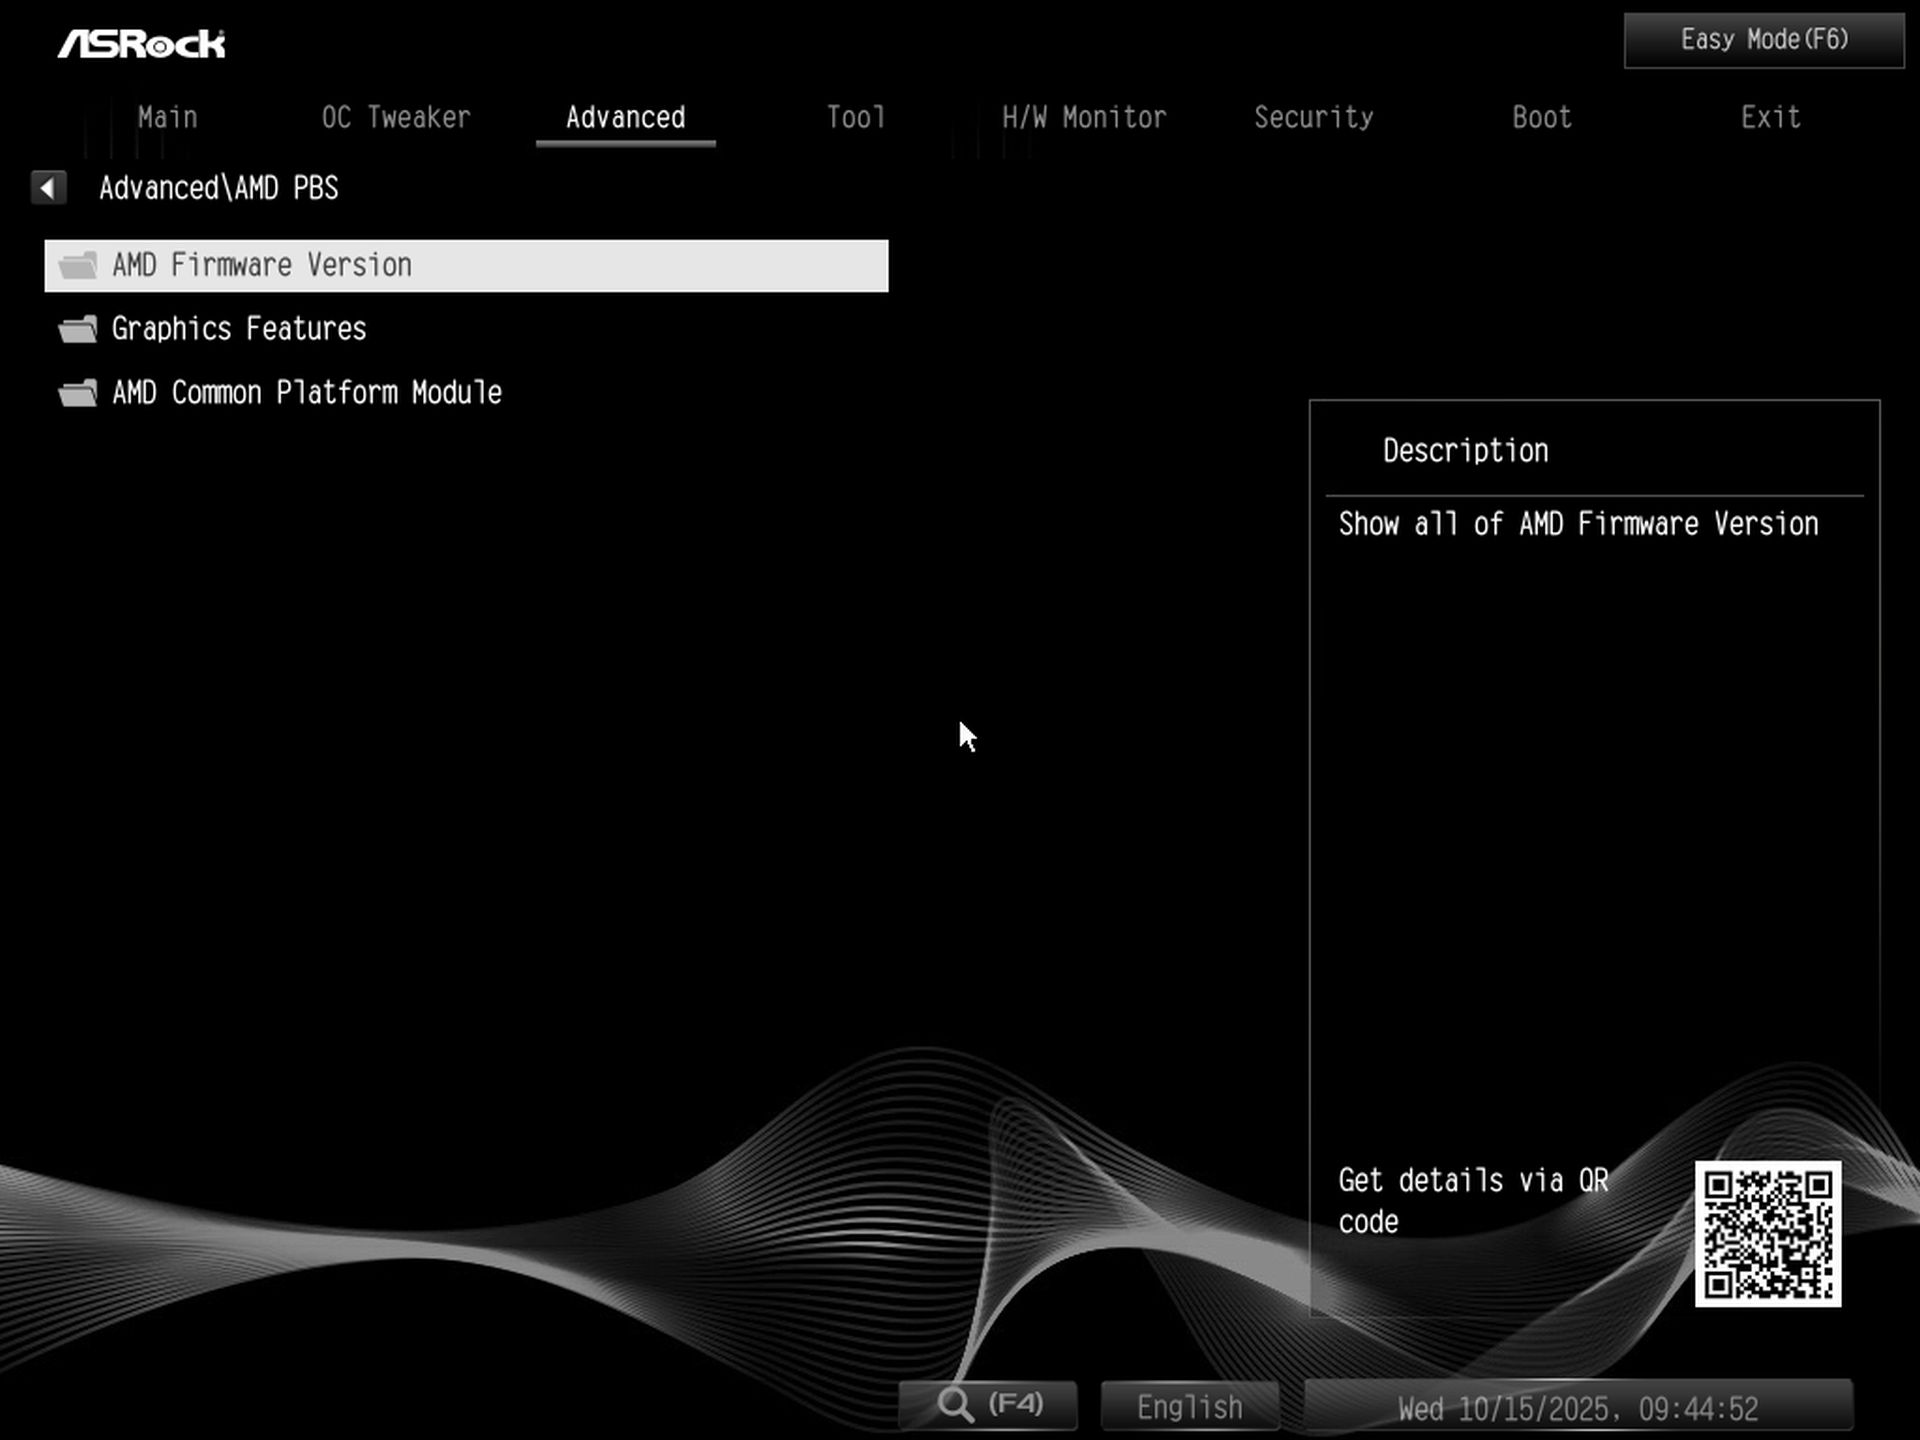
Task: Click the folder icon next to AMD Firmware Version
Action: click(78, 265)
